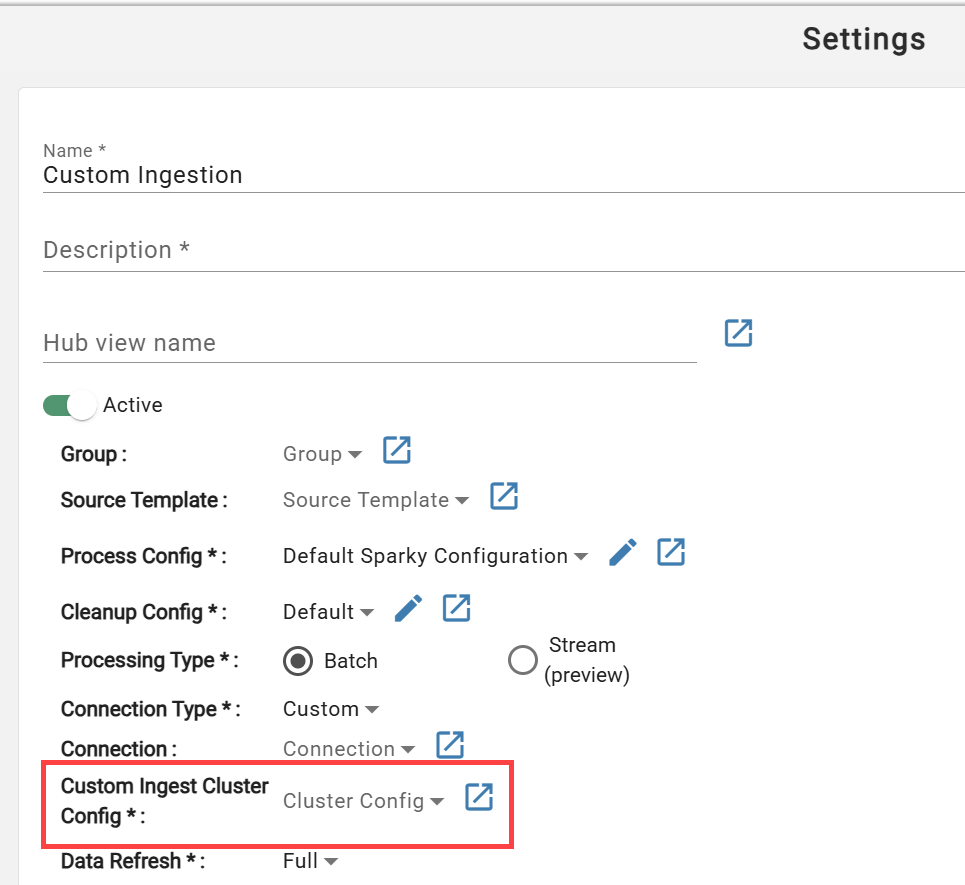Open Connection external link icon
Image resolution: width=965 pixels, height=885 pixels.
click(x=450, y=745)
